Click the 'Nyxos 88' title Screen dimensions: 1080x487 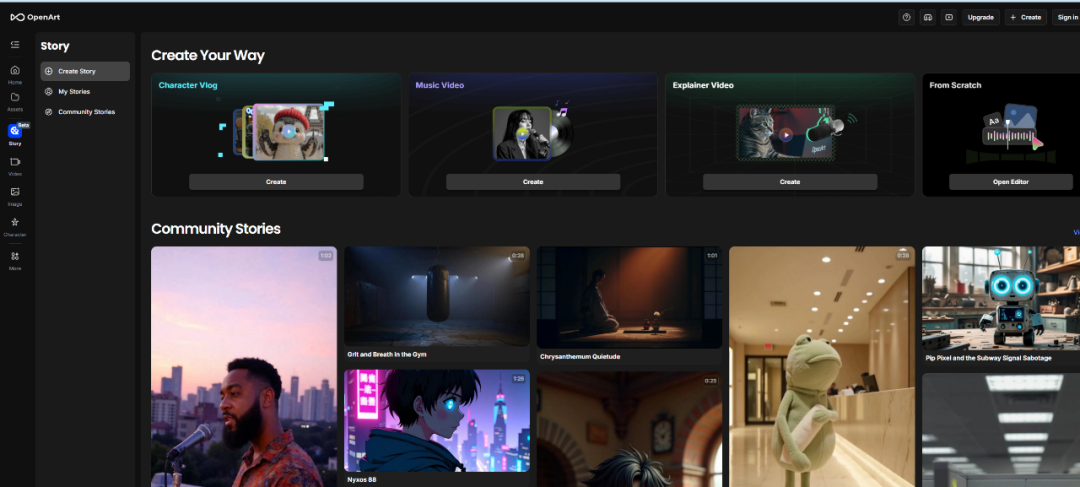coord(362,479)
